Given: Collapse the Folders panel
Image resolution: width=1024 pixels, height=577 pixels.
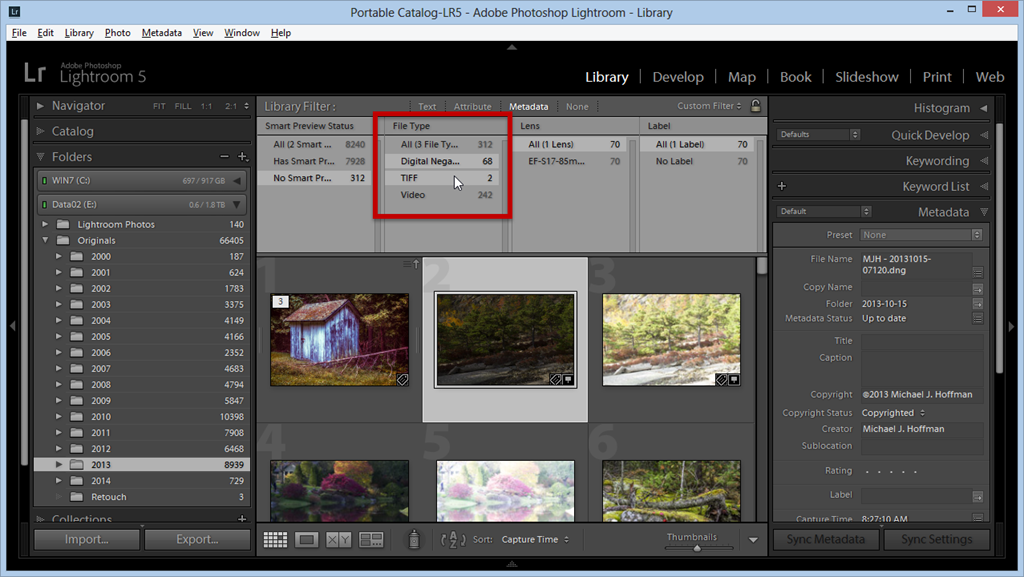Looking at the screenshot, I should [40, 157].
